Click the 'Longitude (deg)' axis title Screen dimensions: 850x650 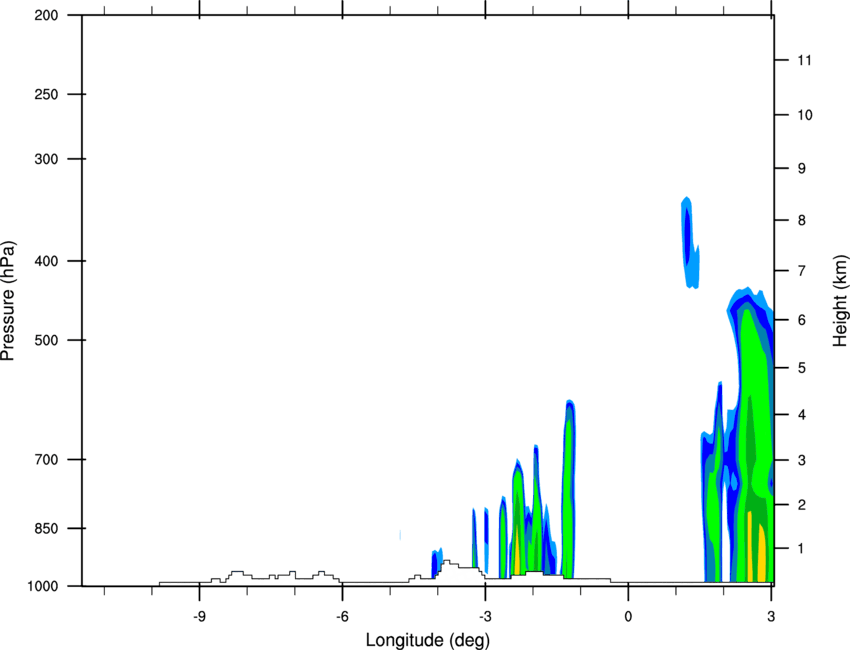tap(428, 640)
